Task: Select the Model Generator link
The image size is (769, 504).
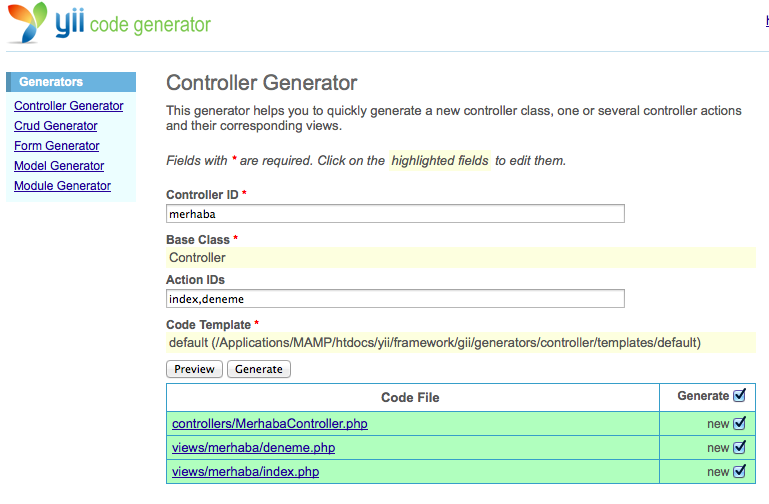Action: point(59,166)
